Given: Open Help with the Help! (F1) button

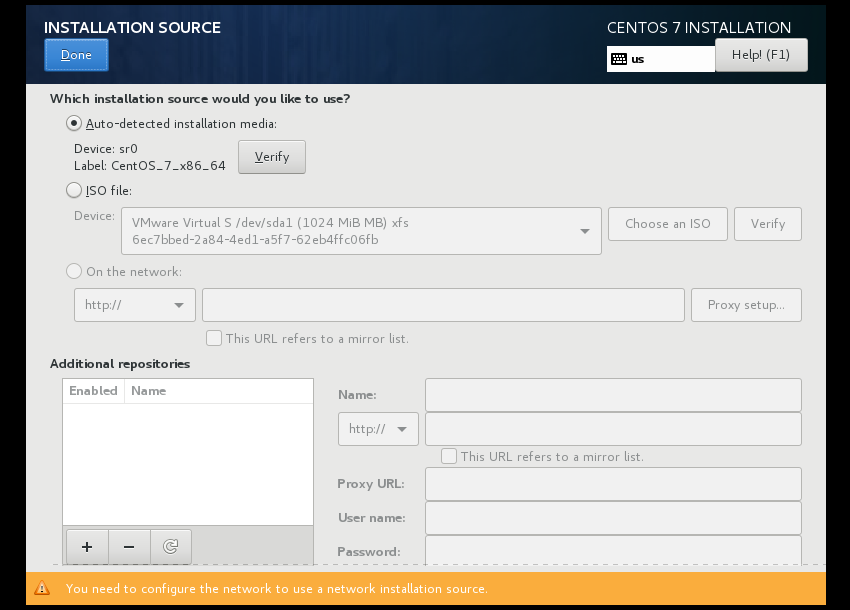Looking at the screenshot, I should coord(761,55).
